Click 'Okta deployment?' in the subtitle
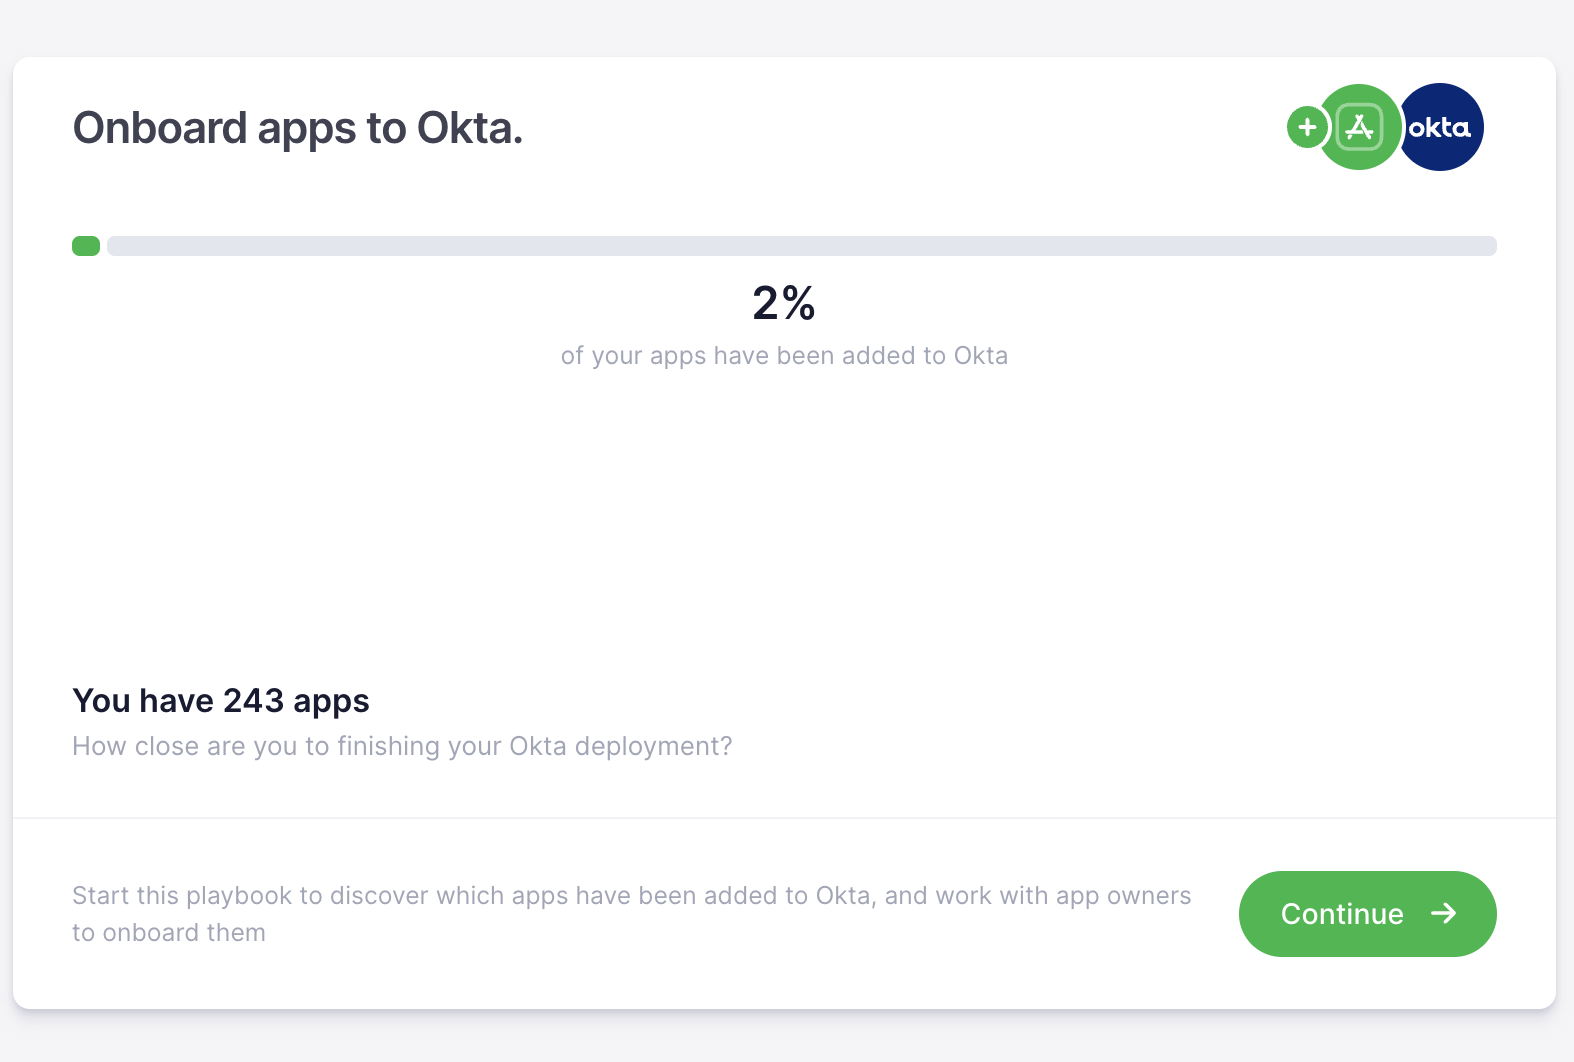The image size is (1574, 1062). tap(620, 746)
